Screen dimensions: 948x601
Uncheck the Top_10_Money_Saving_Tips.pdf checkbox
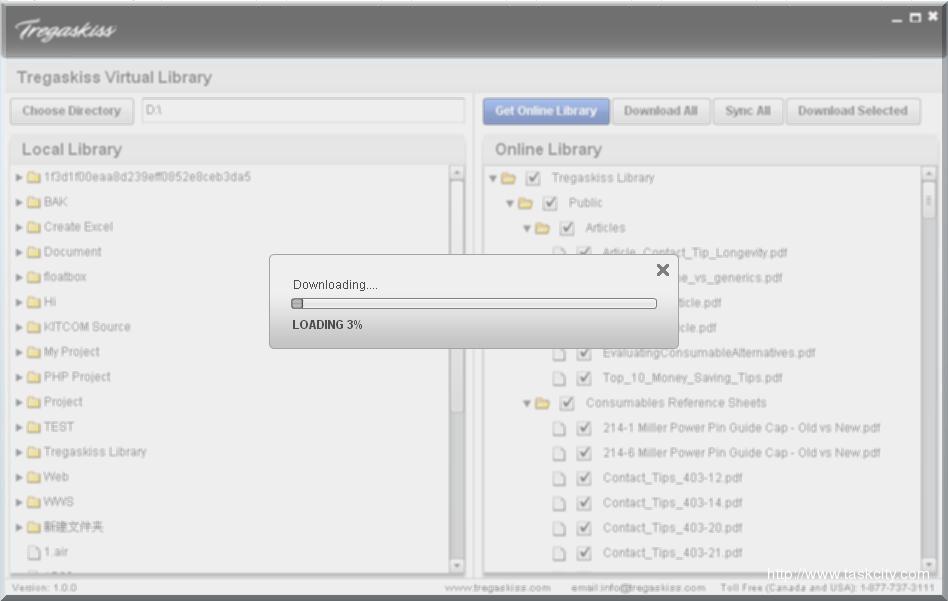click(x=583, y=378)
